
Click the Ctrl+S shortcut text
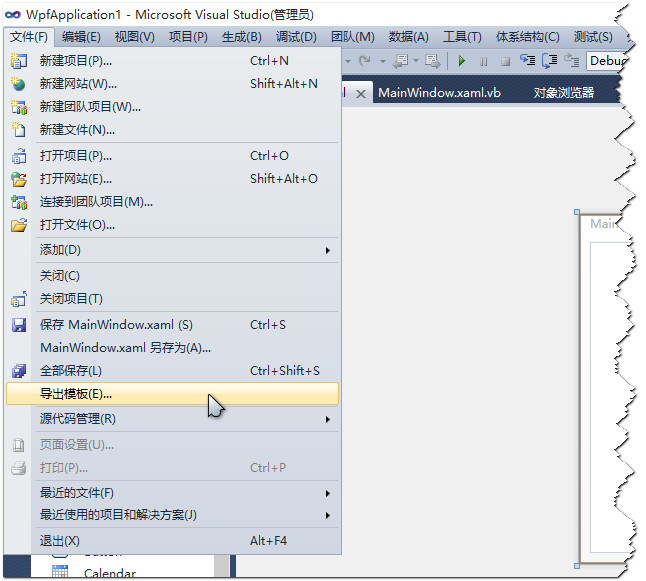[x=268, y=325]
